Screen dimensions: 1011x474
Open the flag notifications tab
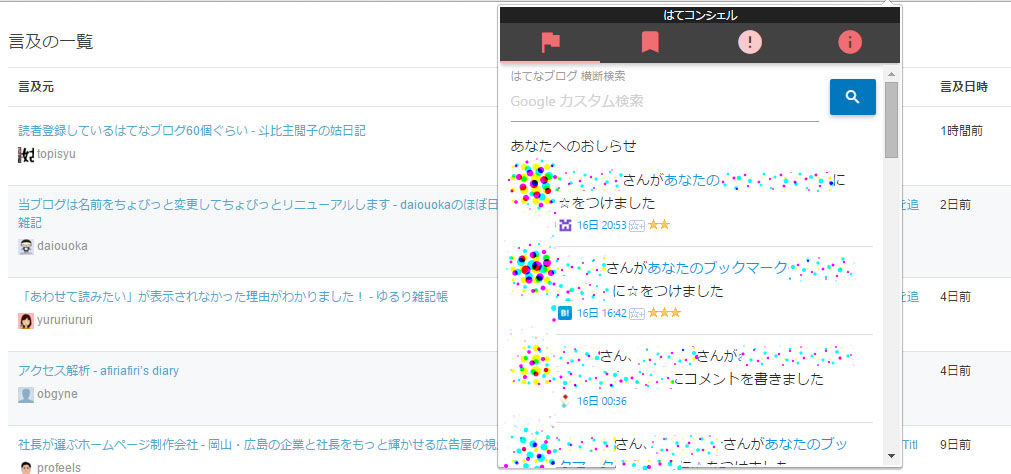click(x=550, y=43)
